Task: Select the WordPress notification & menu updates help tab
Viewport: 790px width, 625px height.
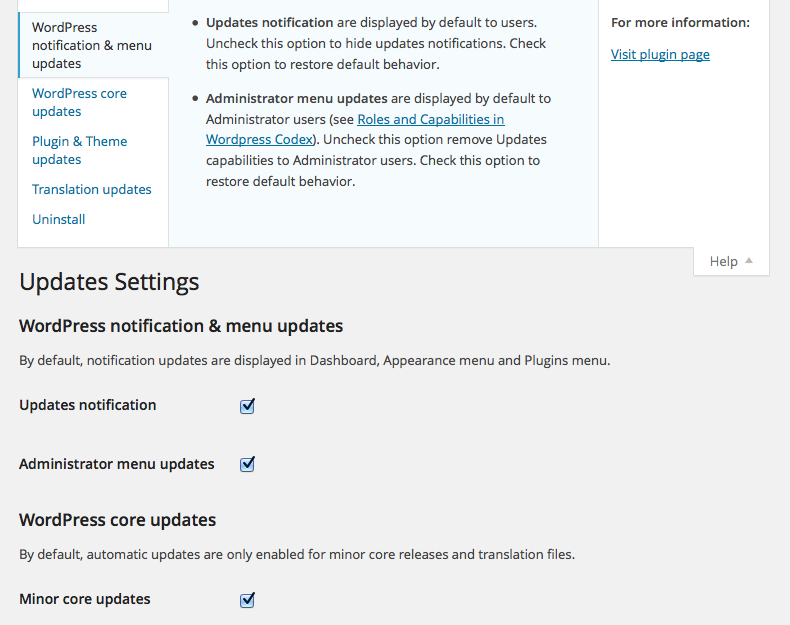Action: [x=93, y=45]
